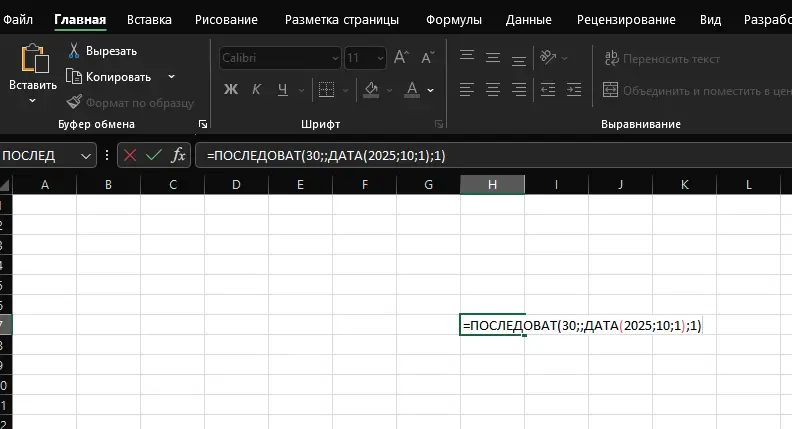The image size is (792, 429).
Task: Click the Wrap Text (Переносить текст) icon
Action: [x=610, y=59]
